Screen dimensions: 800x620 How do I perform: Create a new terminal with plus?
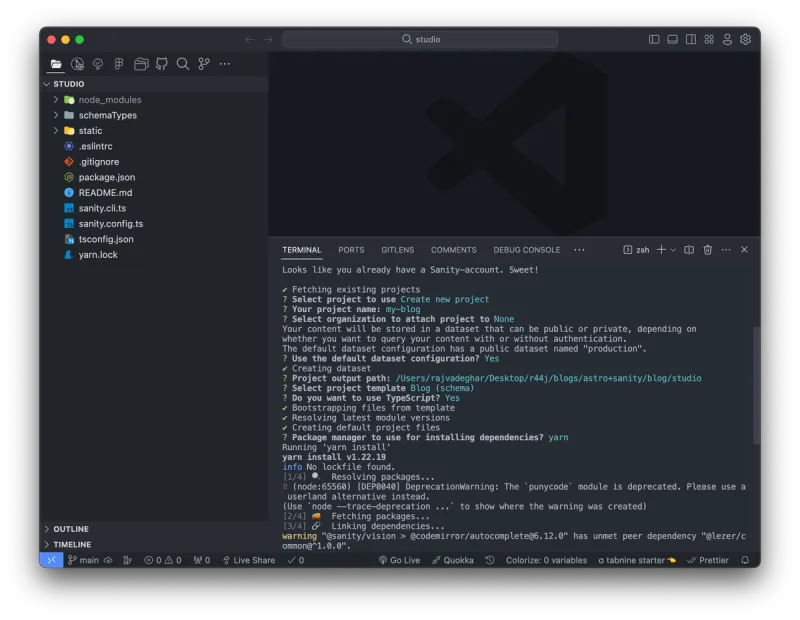pos(661,250)
